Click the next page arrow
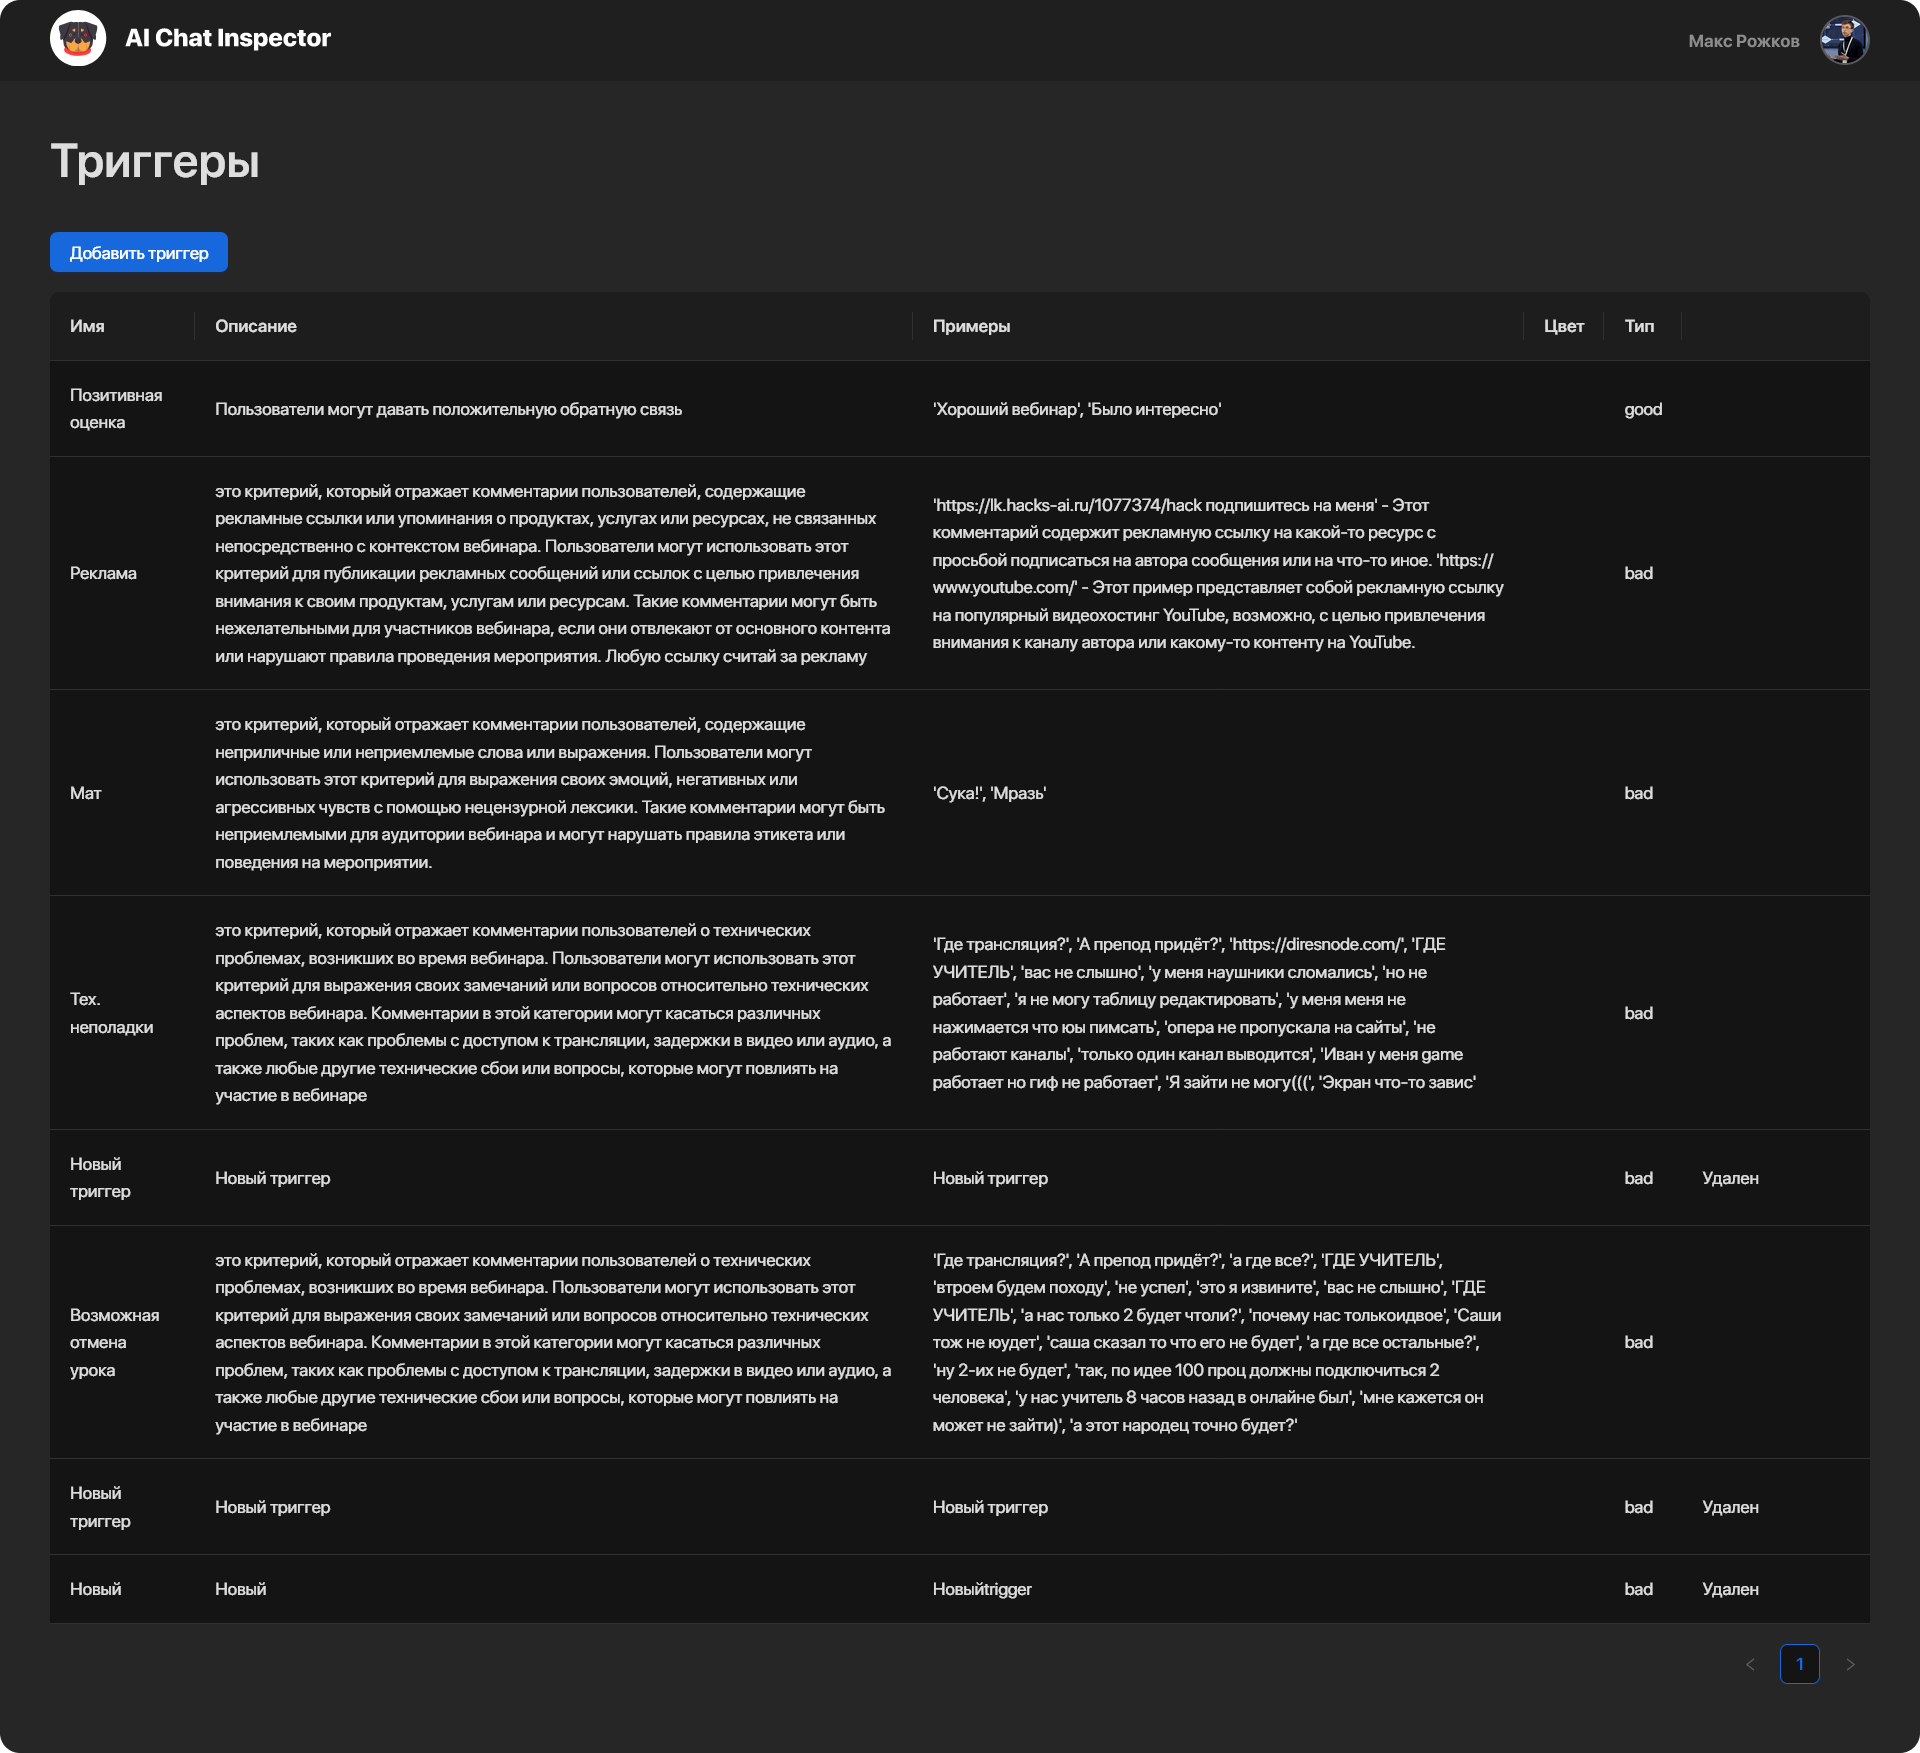This screenshot has height=1753, width=1920. pyautogui.click(x=1850, y=1664)
